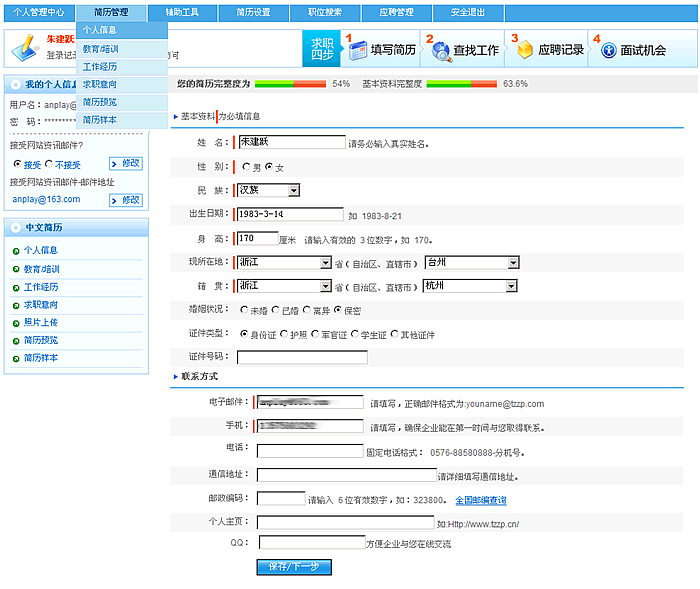Click the 证件号码 input field
The image size is (700, 589).
click(302, 357)
